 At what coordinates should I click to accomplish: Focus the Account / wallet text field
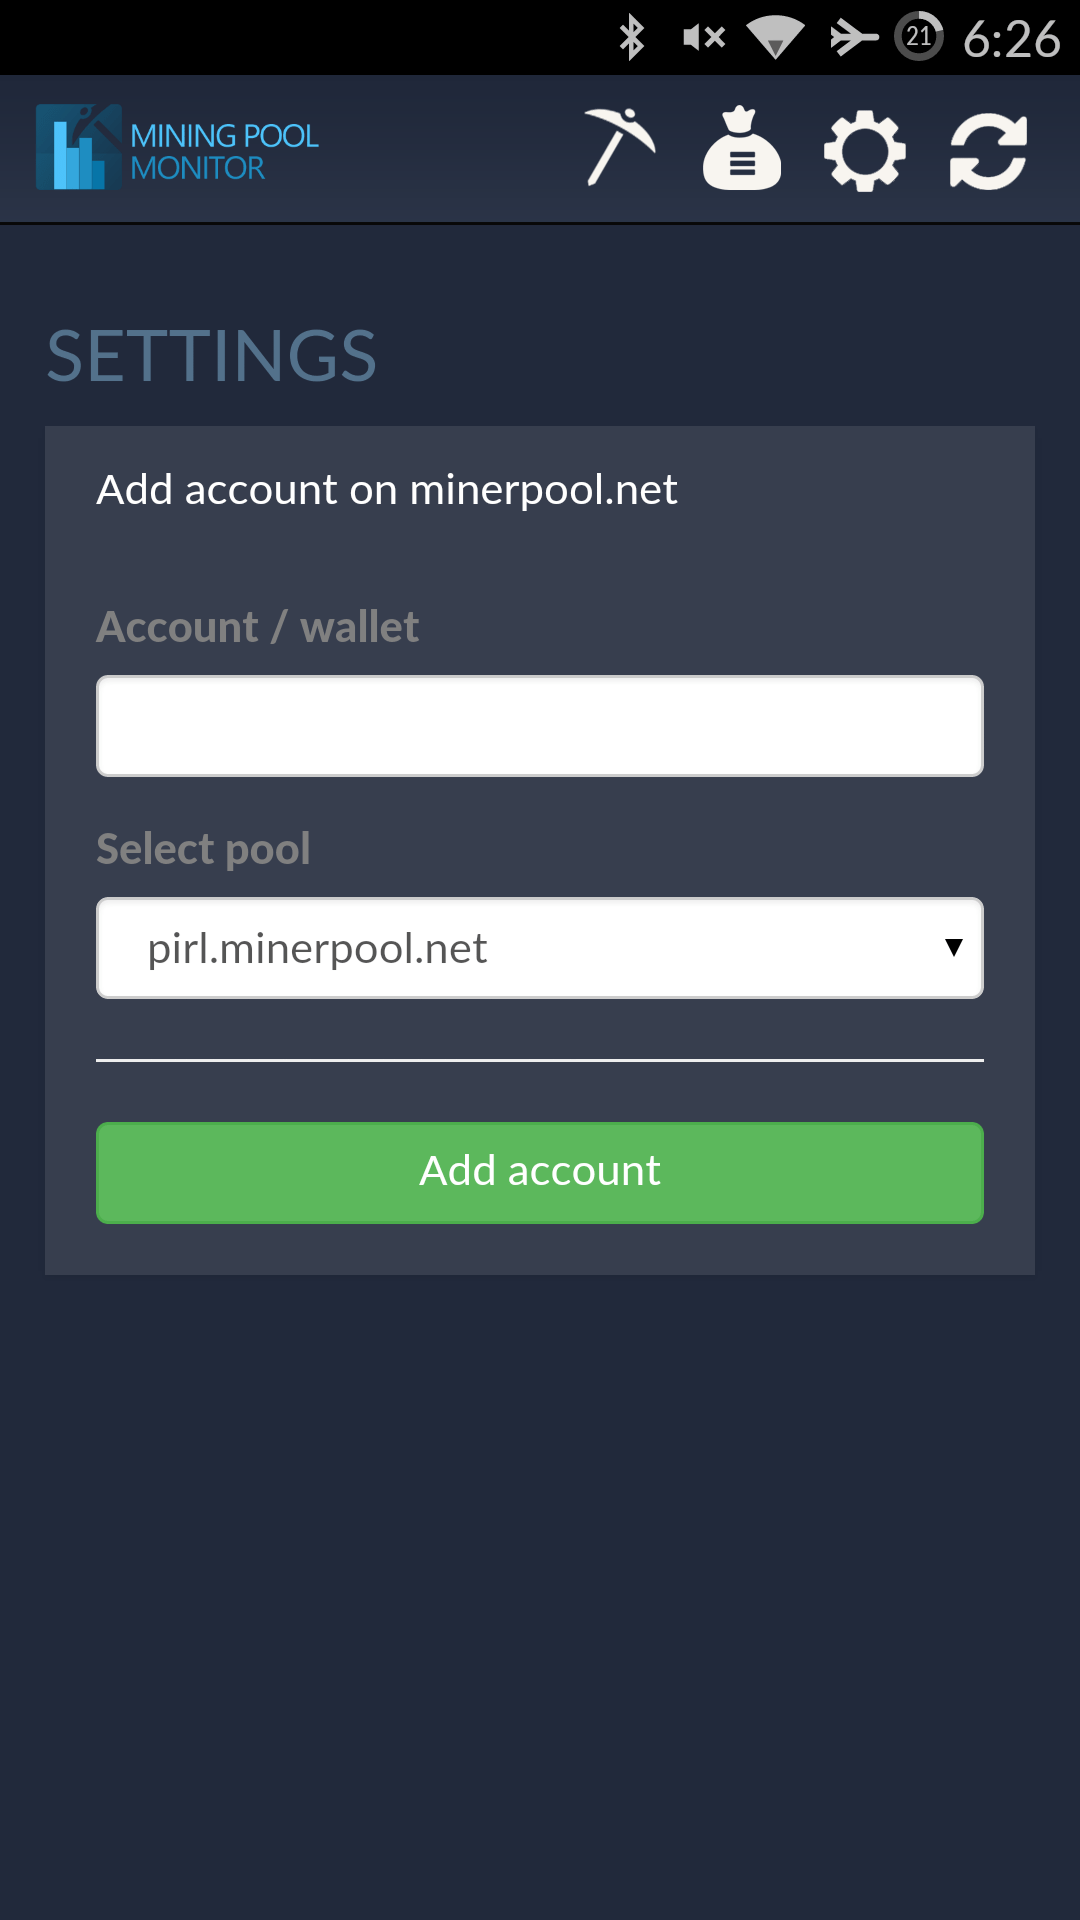click(540, 726)
